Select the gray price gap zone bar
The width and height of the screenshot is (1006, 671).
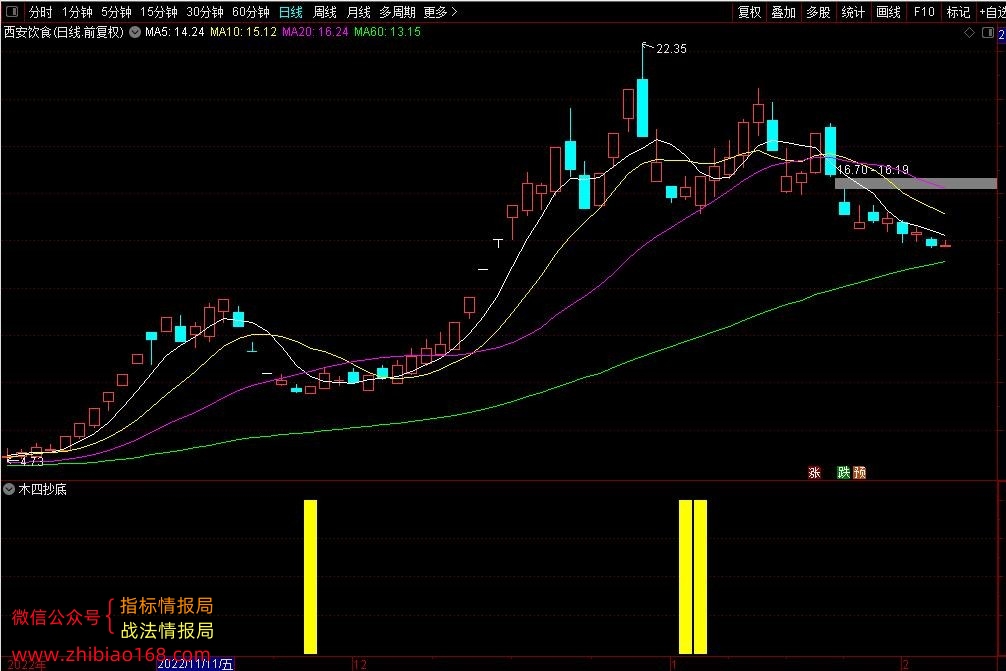(916, 183)
